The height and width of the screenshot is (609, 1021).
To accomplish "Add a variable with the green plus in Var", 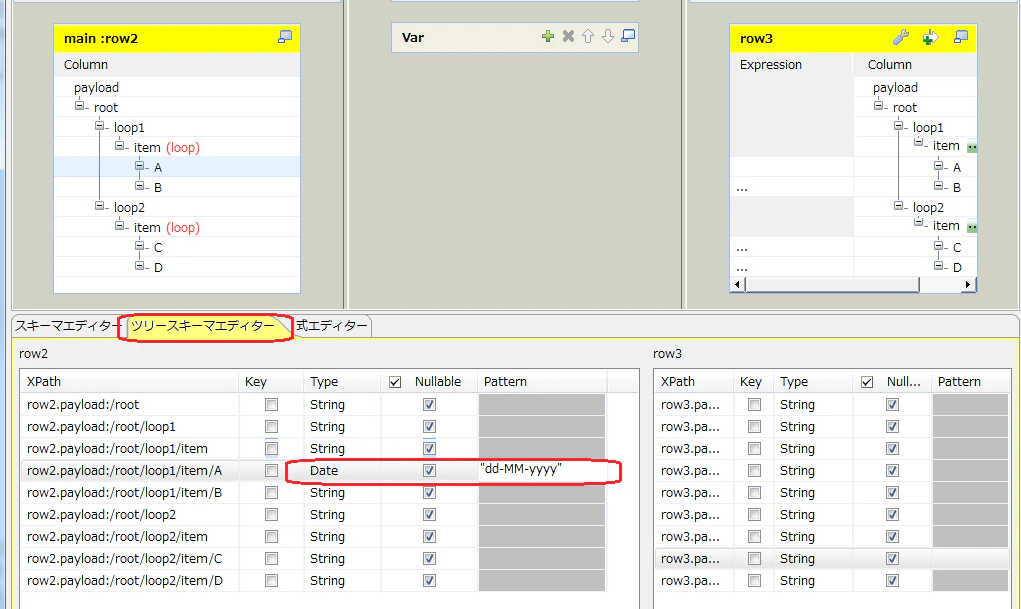I will point(548,36).
